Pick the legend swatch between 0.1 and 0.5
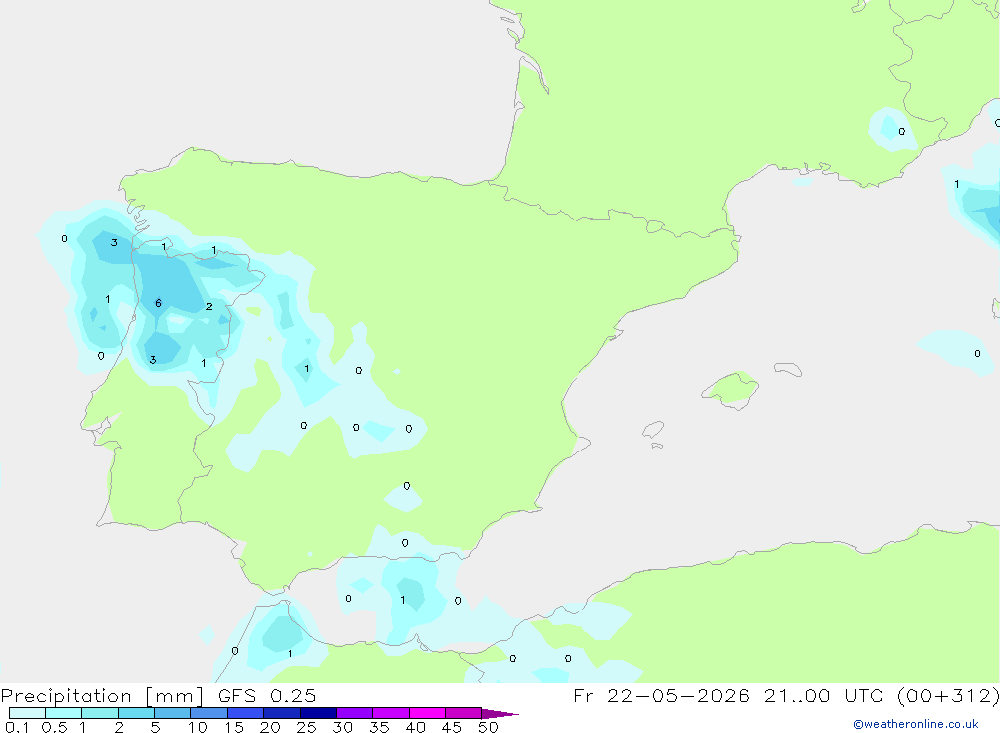 [27, 713]
